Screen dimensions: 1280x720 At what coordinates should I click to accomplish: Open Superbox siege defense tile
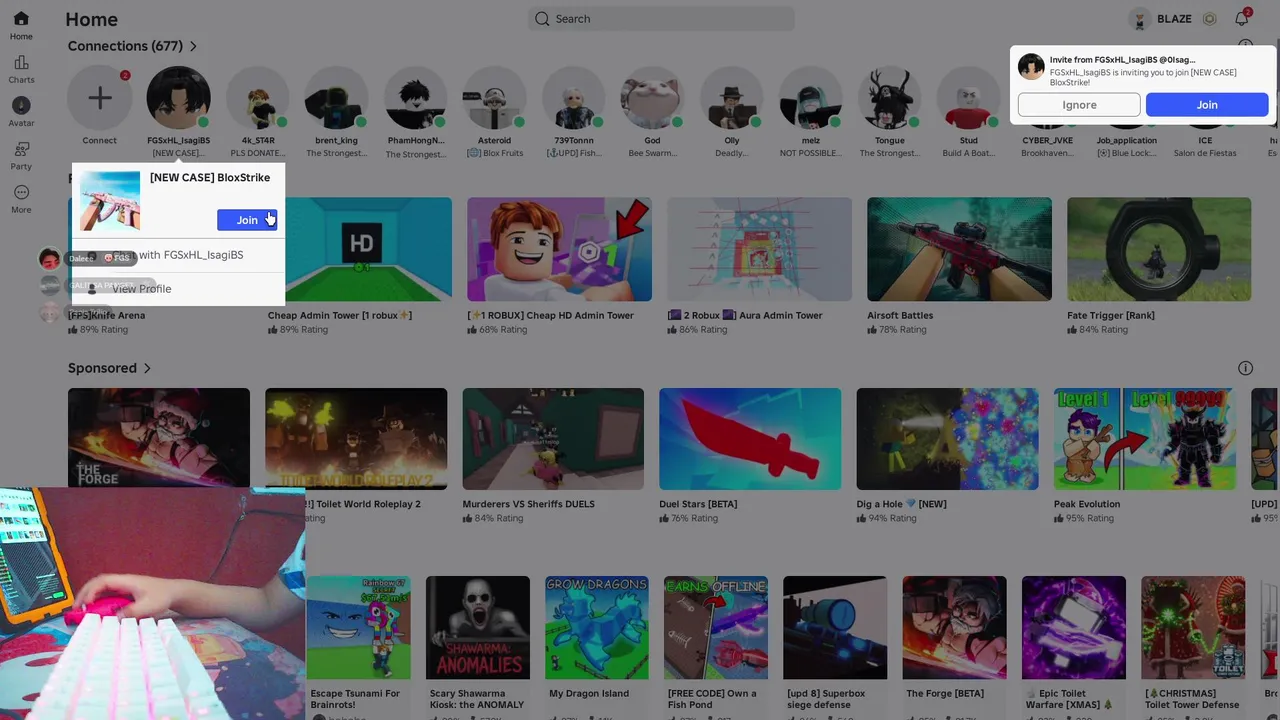(x=835, y=628)
